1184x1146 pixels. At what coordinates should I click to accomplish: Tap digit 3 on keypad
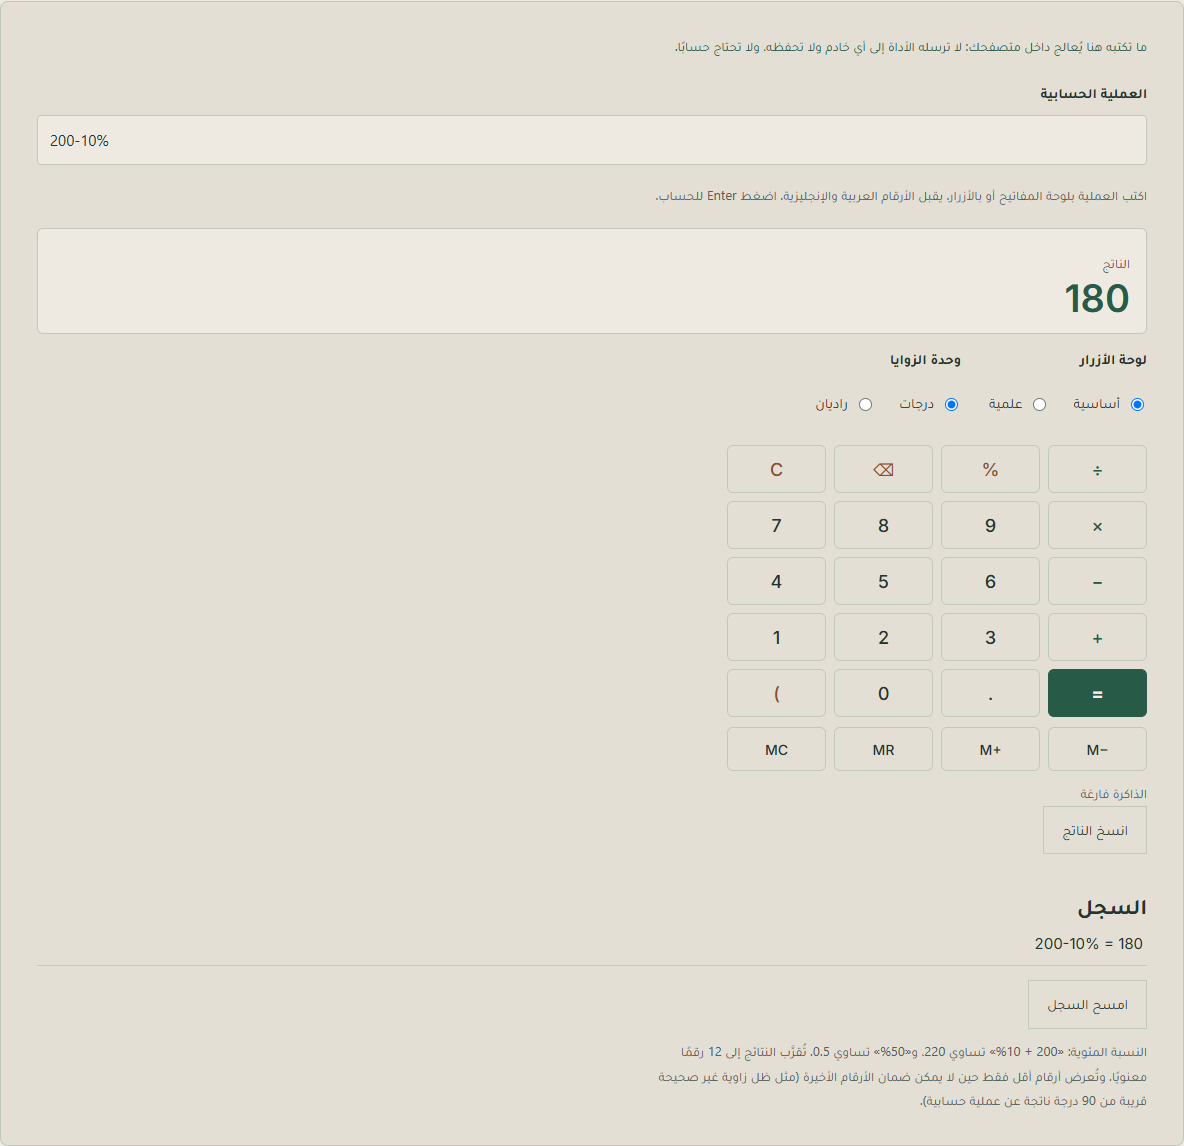[x=990, y=637]
